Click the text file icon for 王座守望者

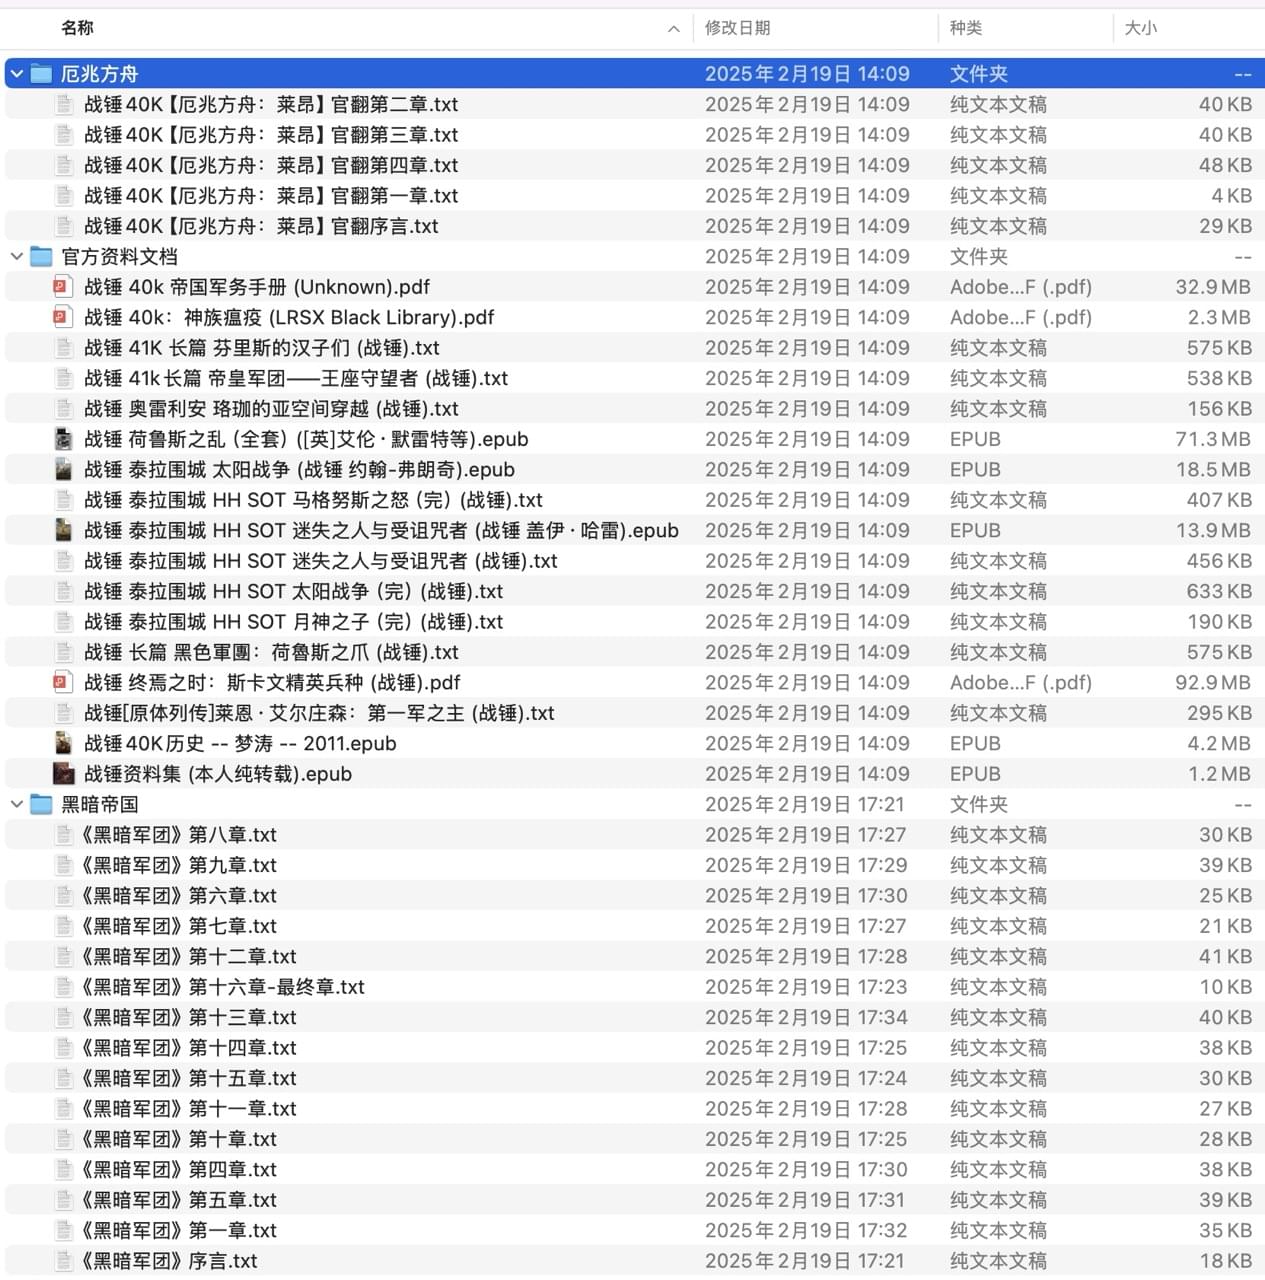tap(64, 379)
